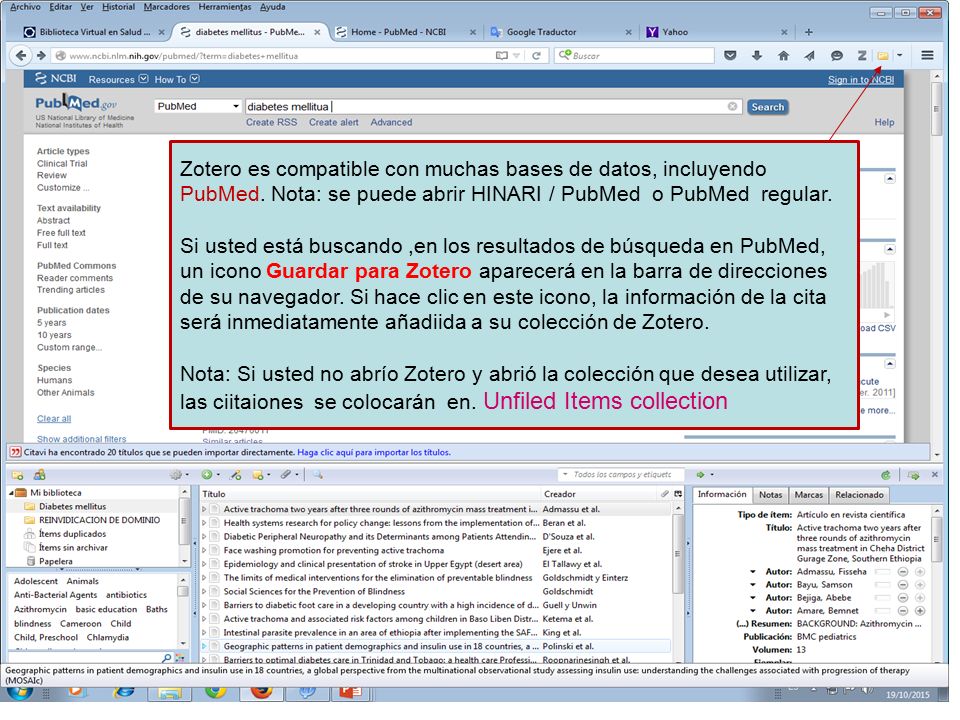The height and width of the screenshot is (720, 960).
Task: Open the Create RSS link
Action: [x=271, y=122]
